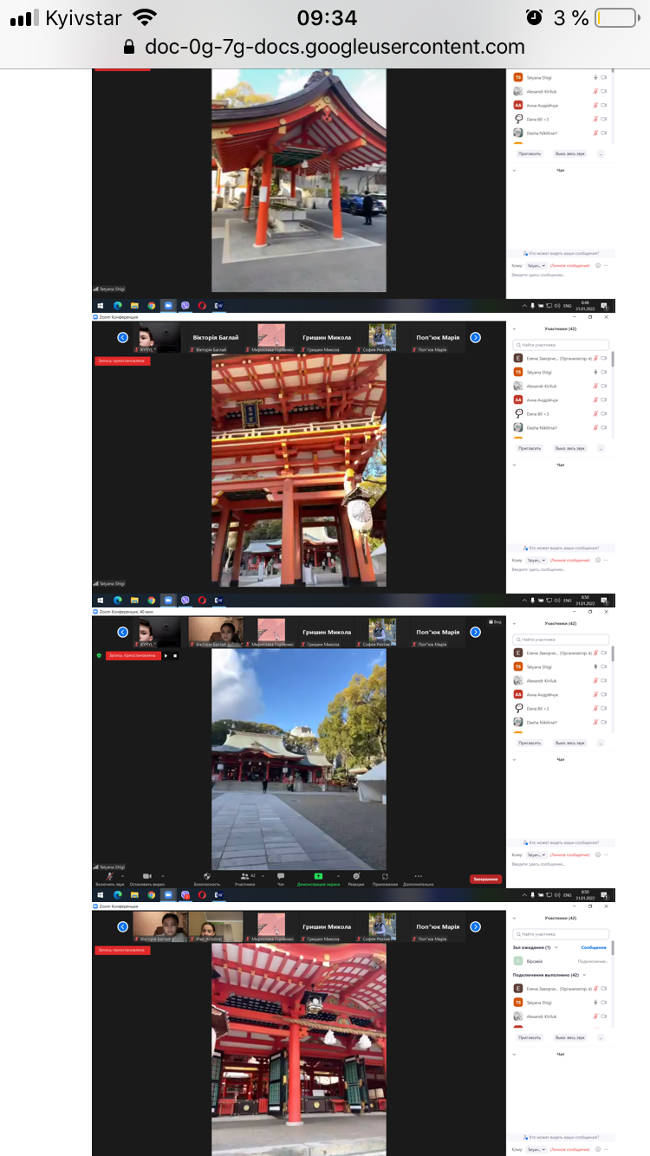This screenshot has width=650, height=1156.
Task: Open Реакции icon in Zoom toolbar
Action: (356, 875)
